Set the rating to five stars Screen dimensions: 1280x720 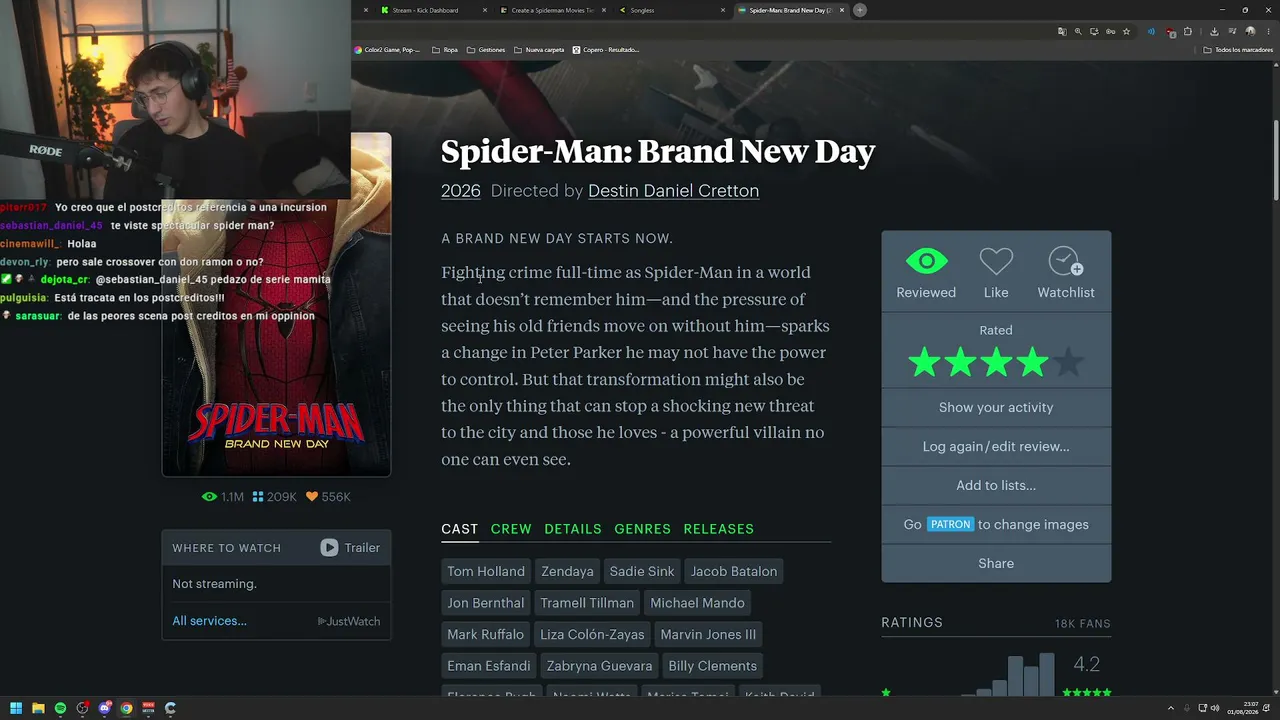point(1068,362)
